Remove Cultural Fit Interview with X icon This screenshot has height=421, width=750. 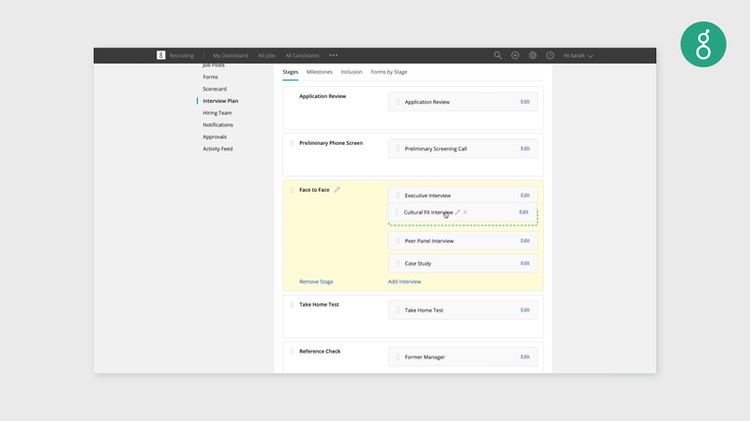click(465, 212)
